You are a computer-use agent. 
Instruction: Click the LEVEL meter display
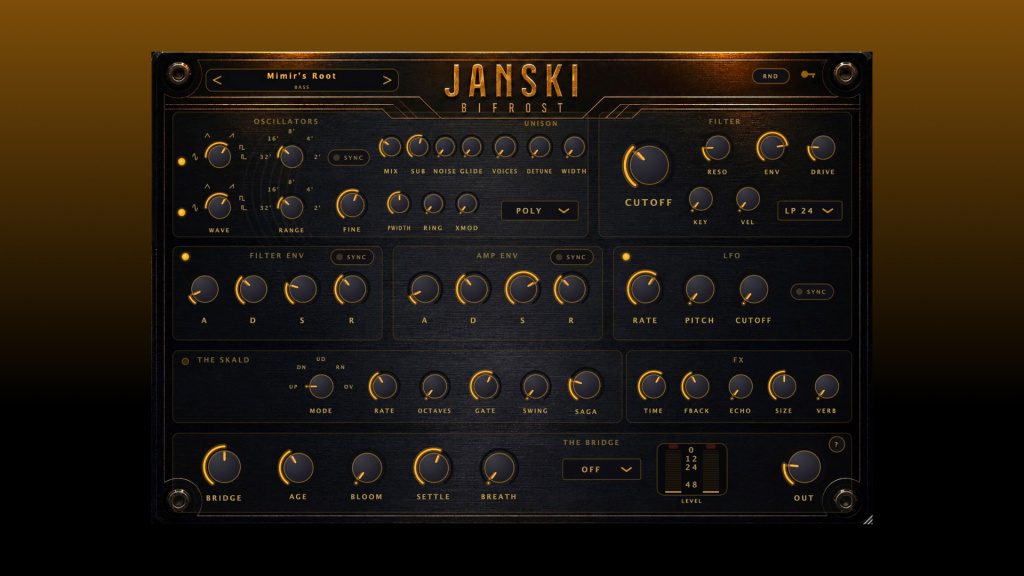click(692, 468)
